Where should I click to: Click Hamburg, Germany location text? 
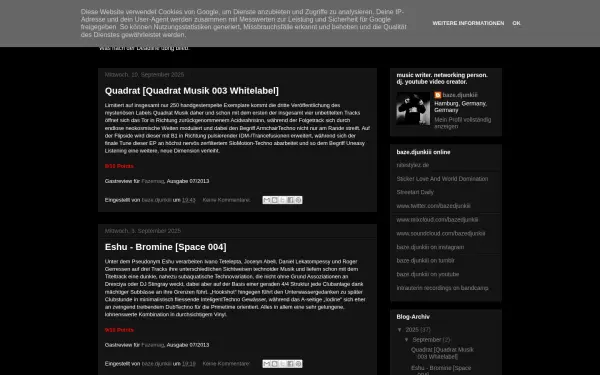point(460,107)
